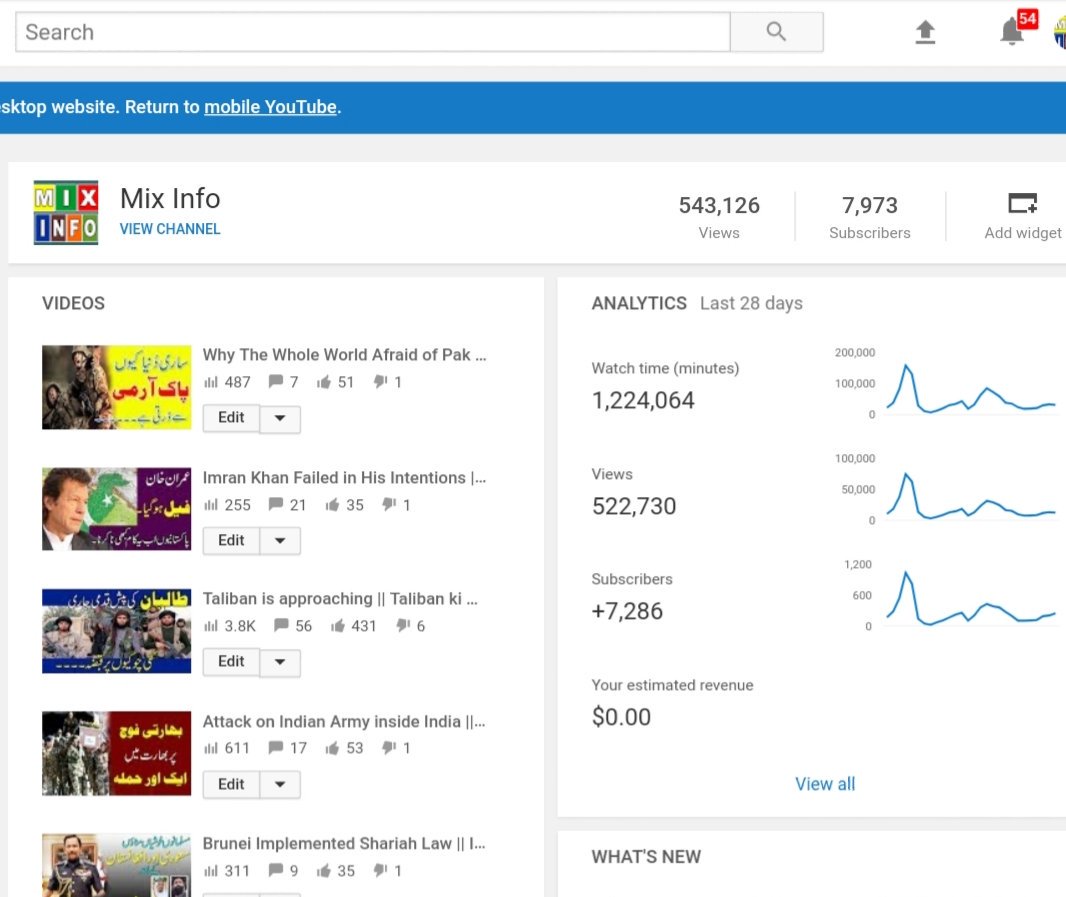The width and height of the screenshot is (1066, 897).
Task: Click the Add widget icon
Action: click(1022, 203)
